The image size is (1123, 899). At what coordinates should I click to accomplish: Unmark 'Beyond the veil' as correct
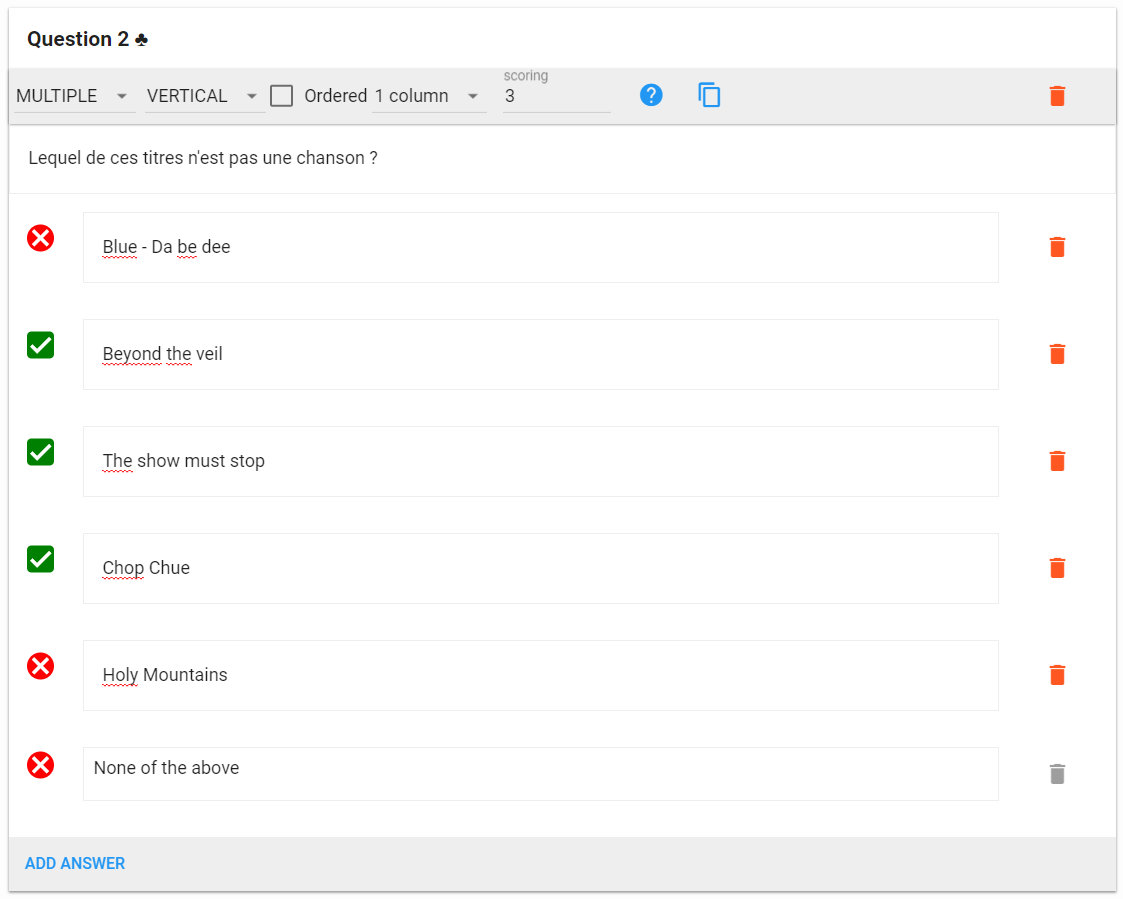point(40,345)
